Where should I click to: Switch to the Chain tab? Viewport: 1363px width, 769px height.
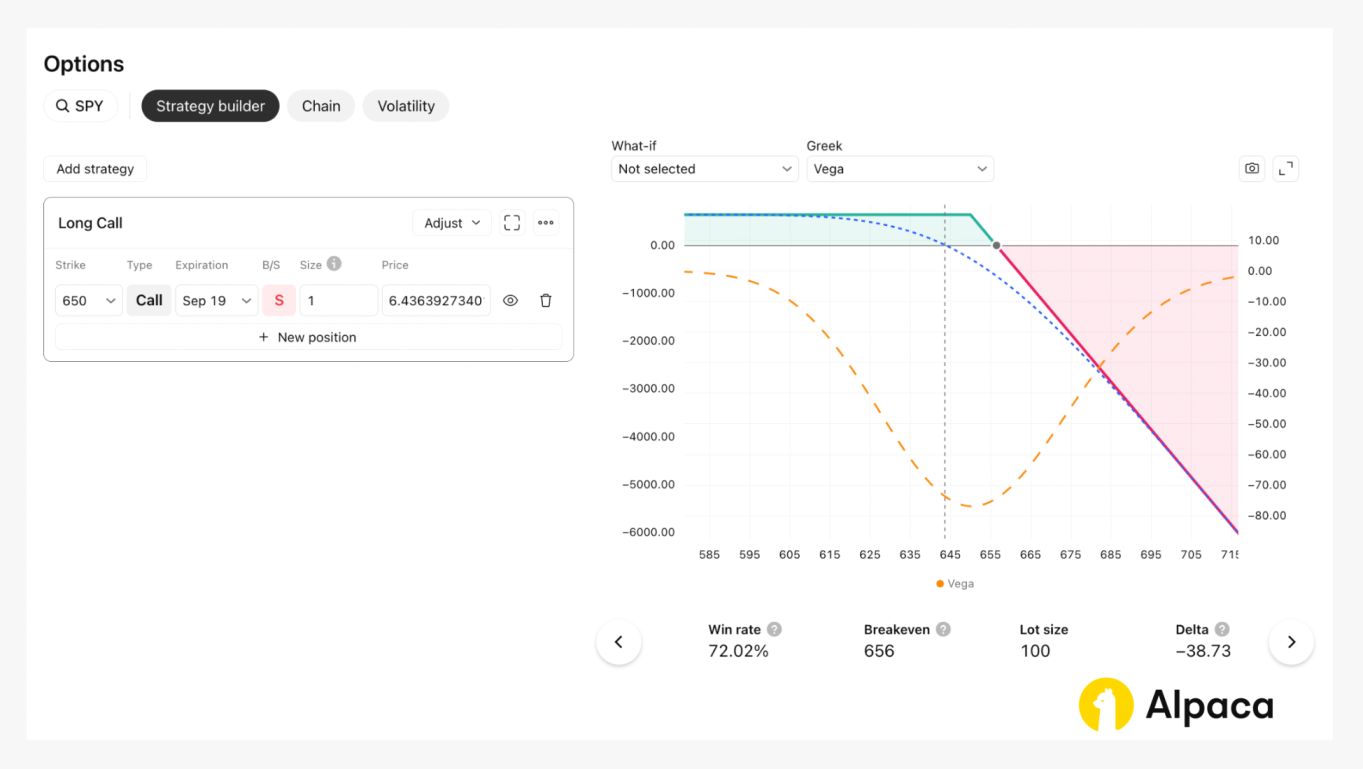pyautogui.click(x=320, y=105)
